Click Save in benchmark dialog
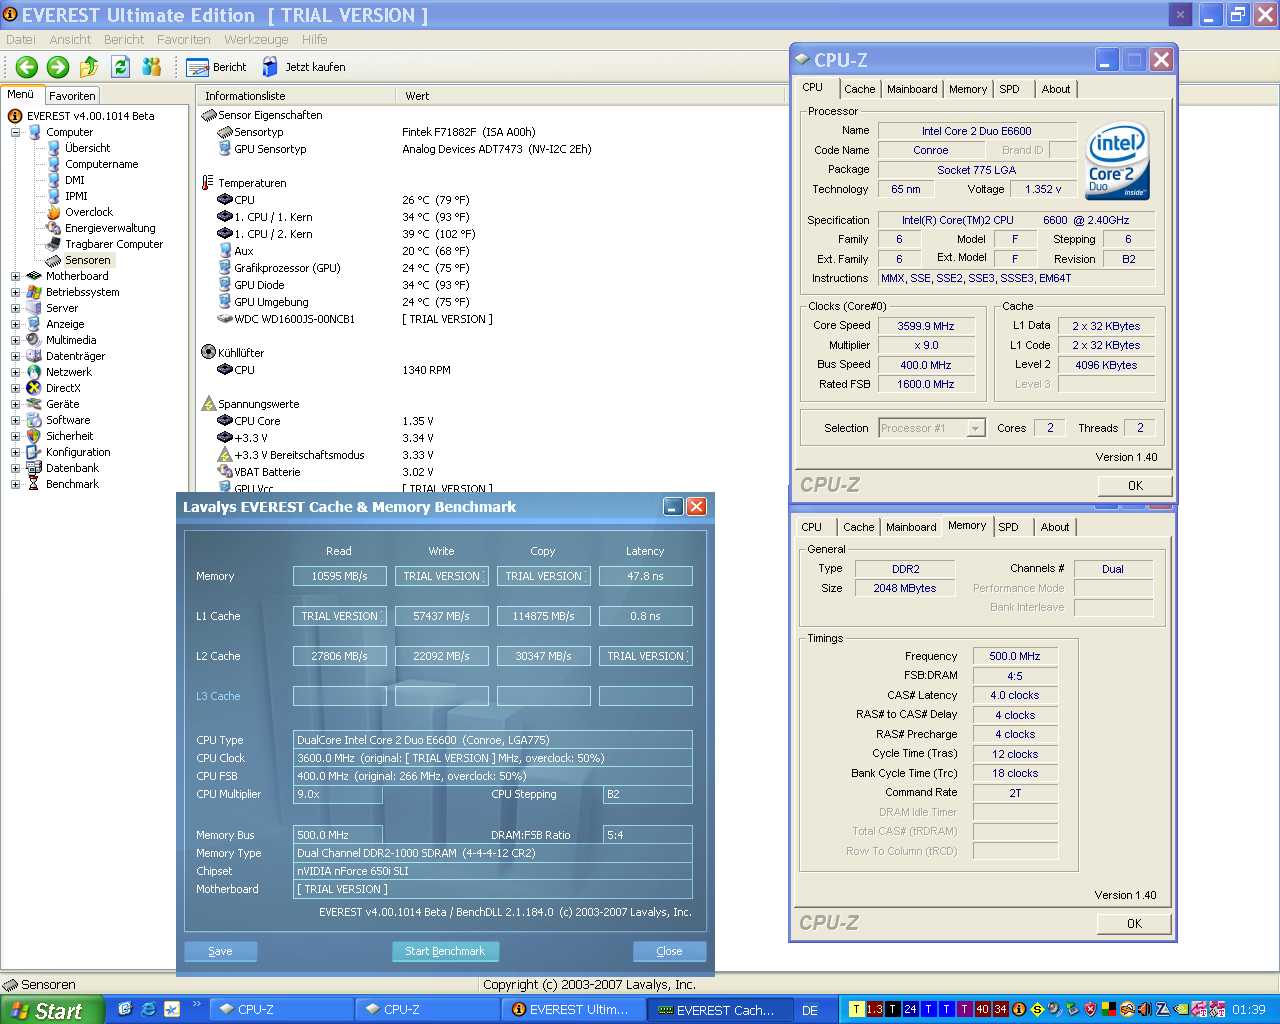The width and height of the screenshot is (1280, 1024). 220,951
